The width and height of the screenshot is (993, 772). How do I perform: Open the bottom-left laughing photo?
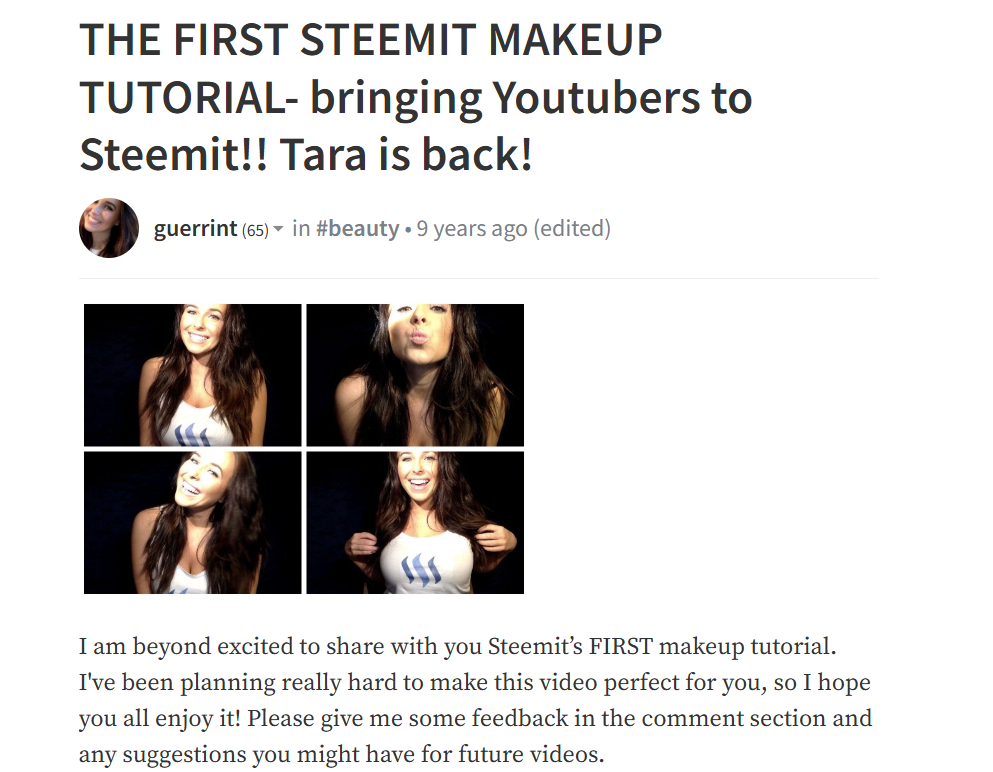tap(193, 522)
